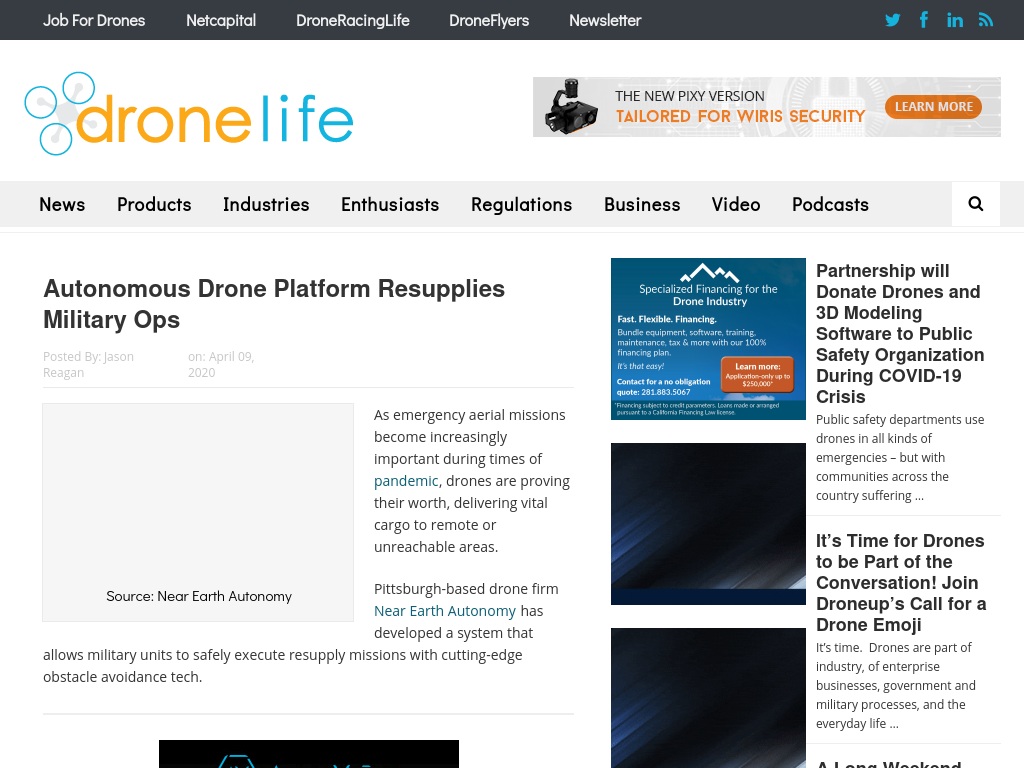Open DroneRacingLife in top bar
This screenshot has height=768, width=1024.
353,20
